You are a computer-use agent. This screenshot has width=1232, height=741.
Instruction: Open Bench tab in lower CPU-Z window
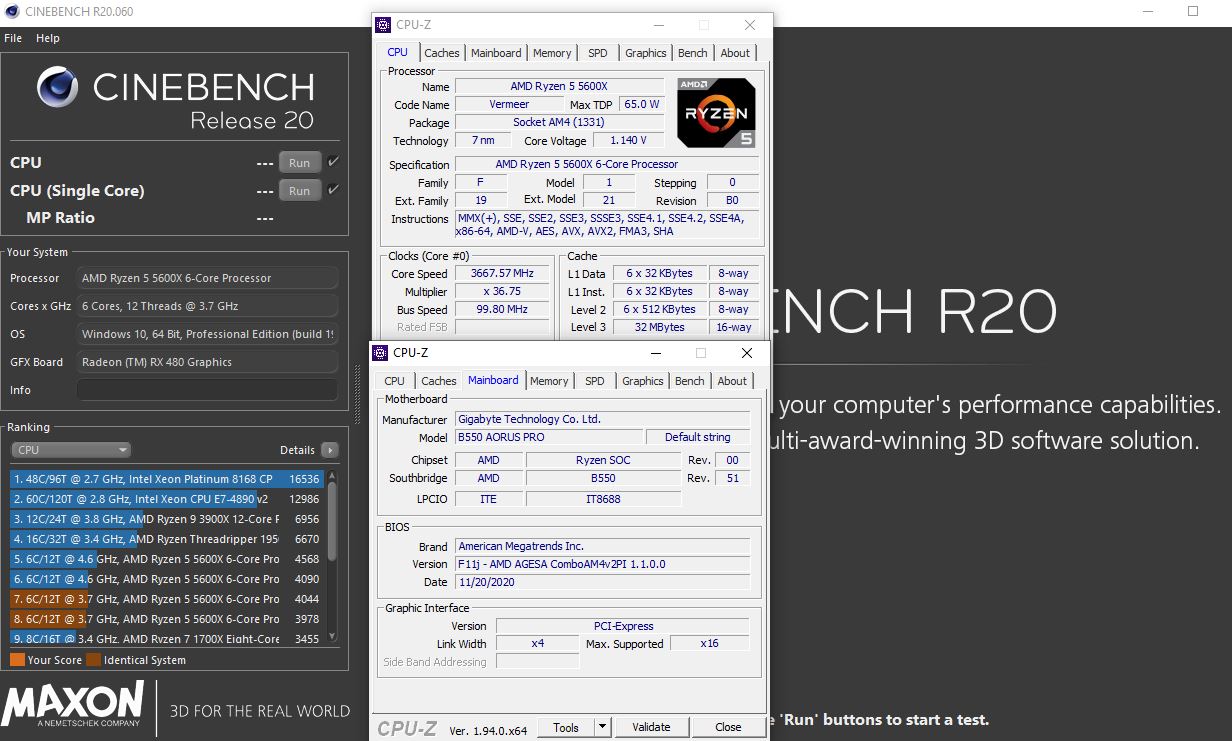point(689,381)
